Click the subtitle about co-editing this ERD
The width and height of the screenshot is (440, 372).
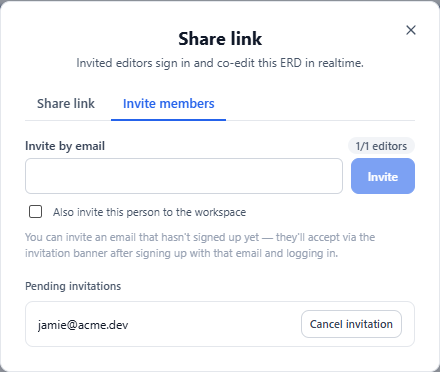click(x=220, y=63)
